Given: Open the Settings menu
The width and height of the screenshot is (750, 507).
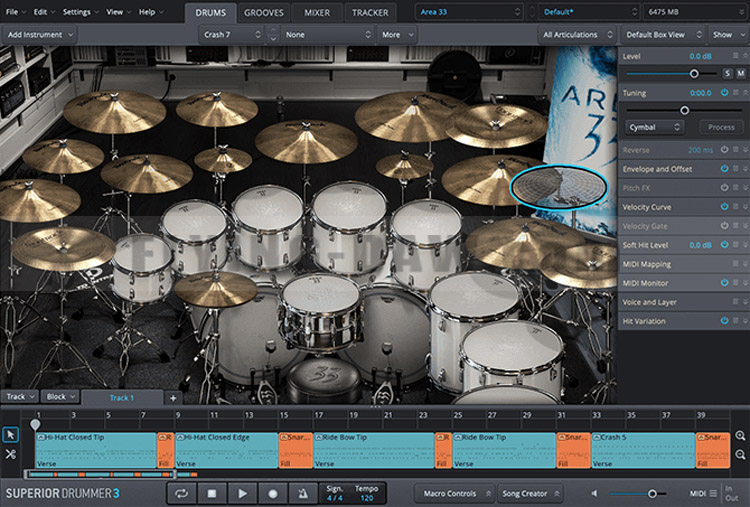Looking at the screenshot, I should pyautogui.click(x=79, y=12).
